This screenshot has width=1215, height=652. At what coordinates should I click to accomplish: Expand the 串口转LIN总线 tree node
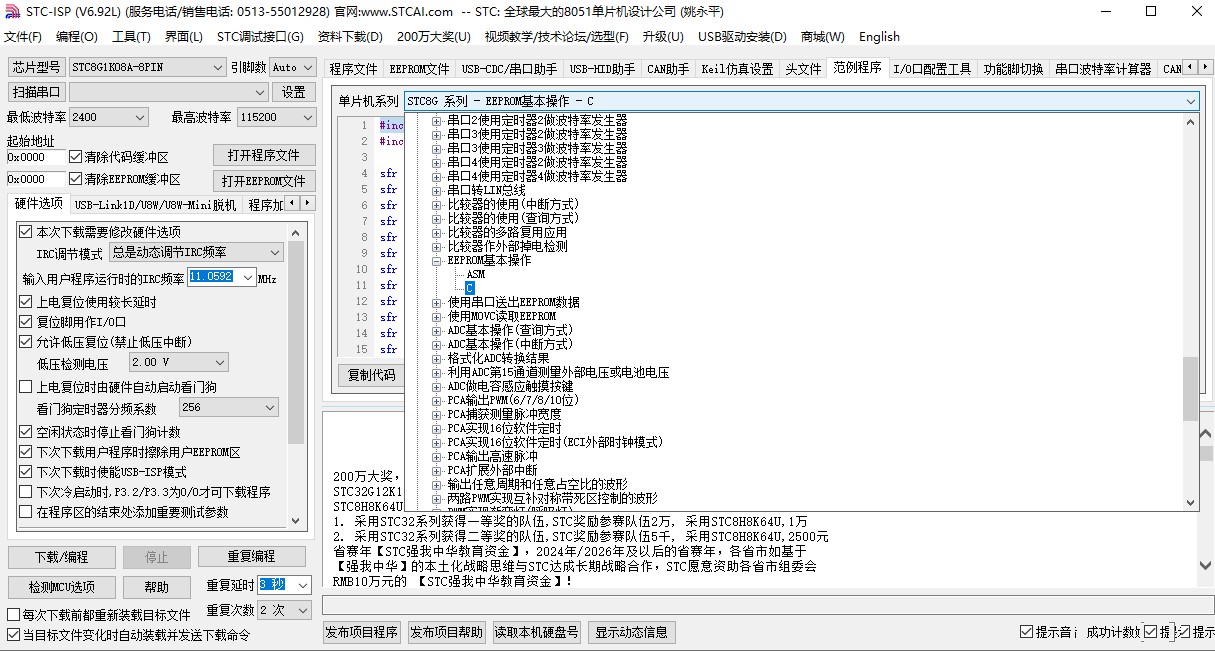click(437, 190)
